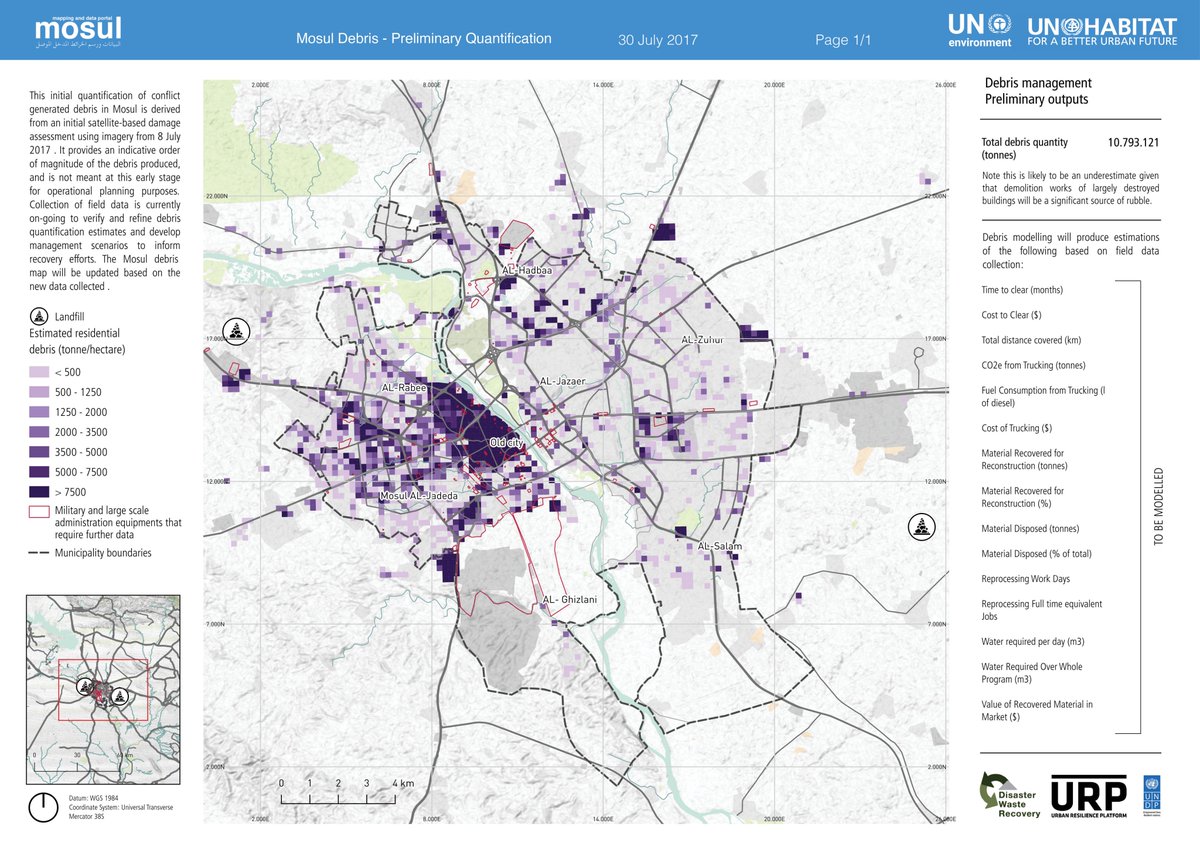Click the red outline military equipment legend symbol
The image size is (1200, 848).
(x=39, y=511)
